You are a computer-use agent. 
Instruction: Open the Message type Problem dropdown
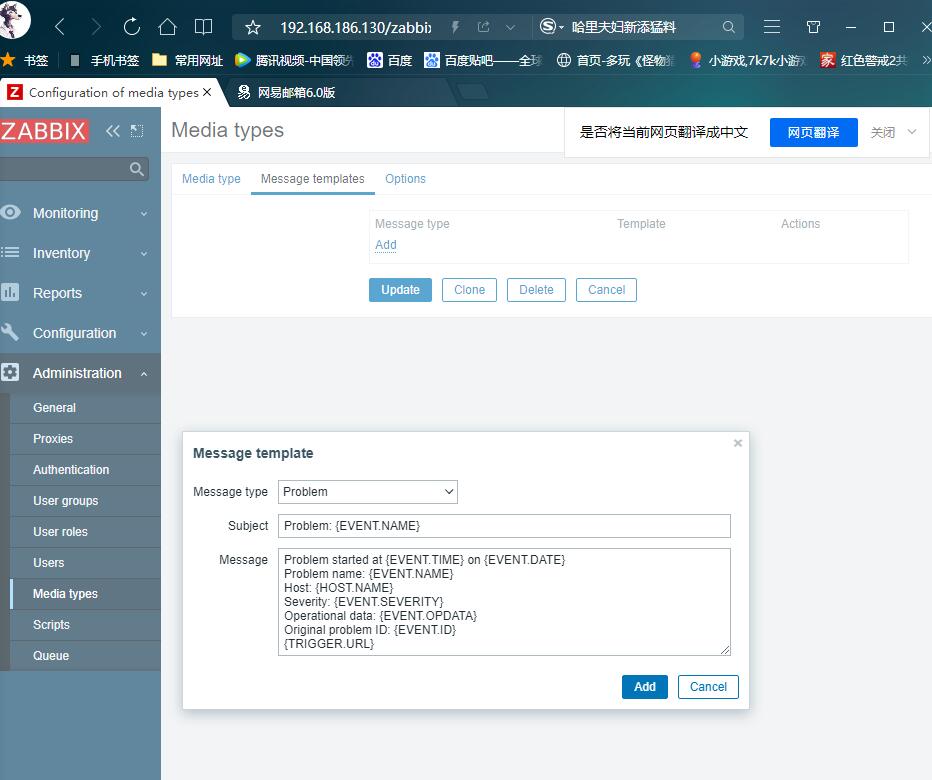[368, 492]
